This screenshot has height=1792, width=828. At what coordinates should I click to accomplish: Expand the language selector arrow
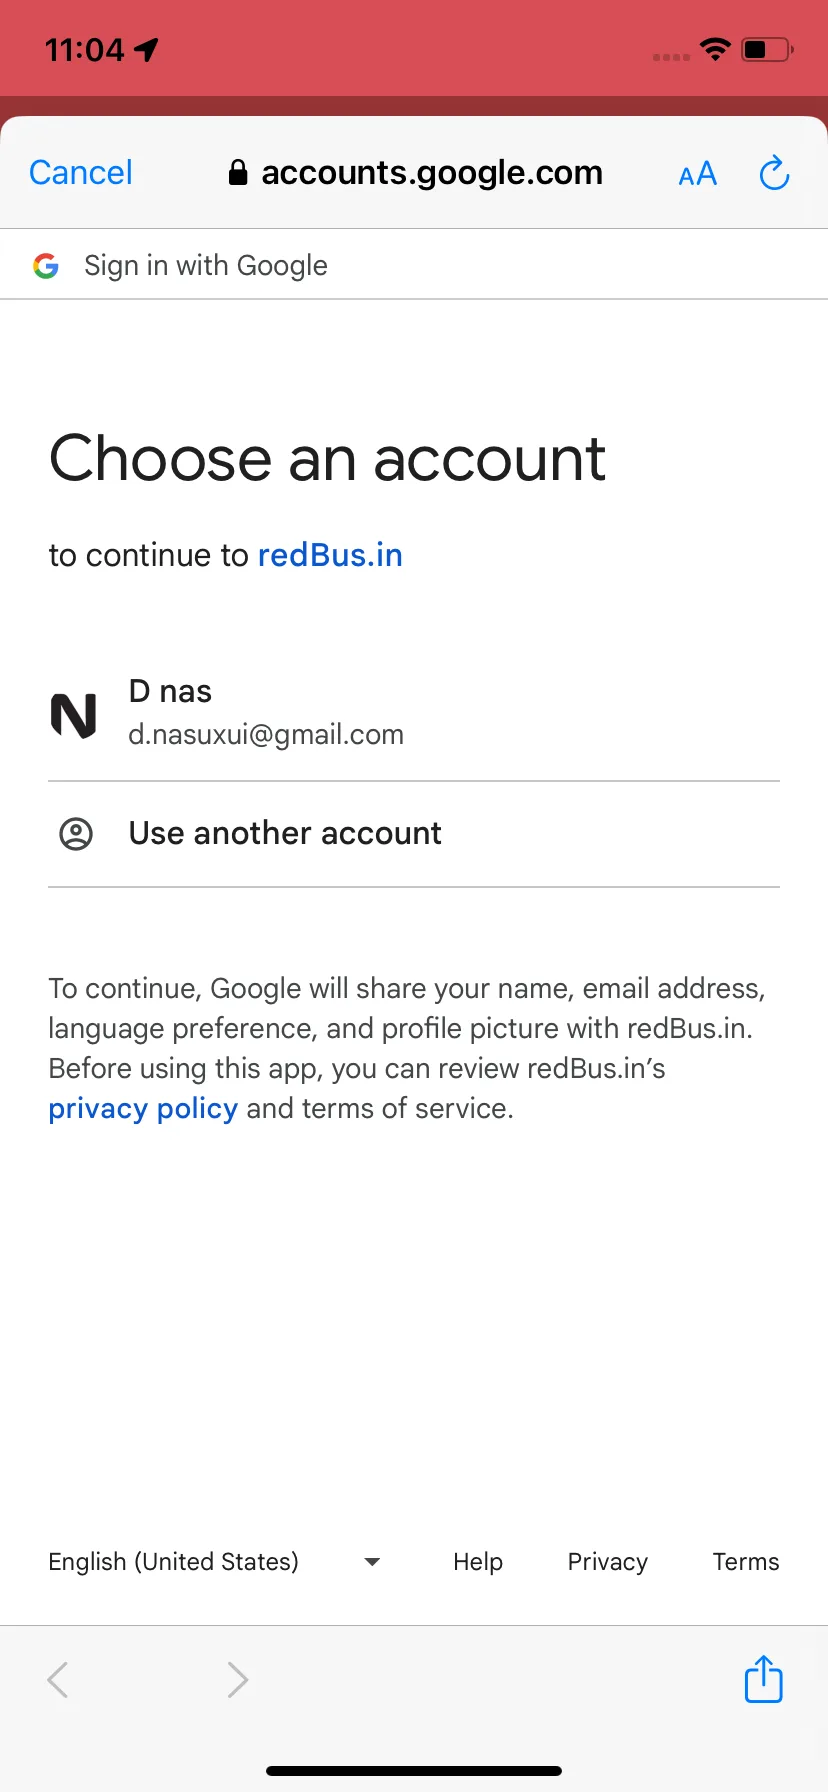pyautogui.click(x=372, y=1562)
